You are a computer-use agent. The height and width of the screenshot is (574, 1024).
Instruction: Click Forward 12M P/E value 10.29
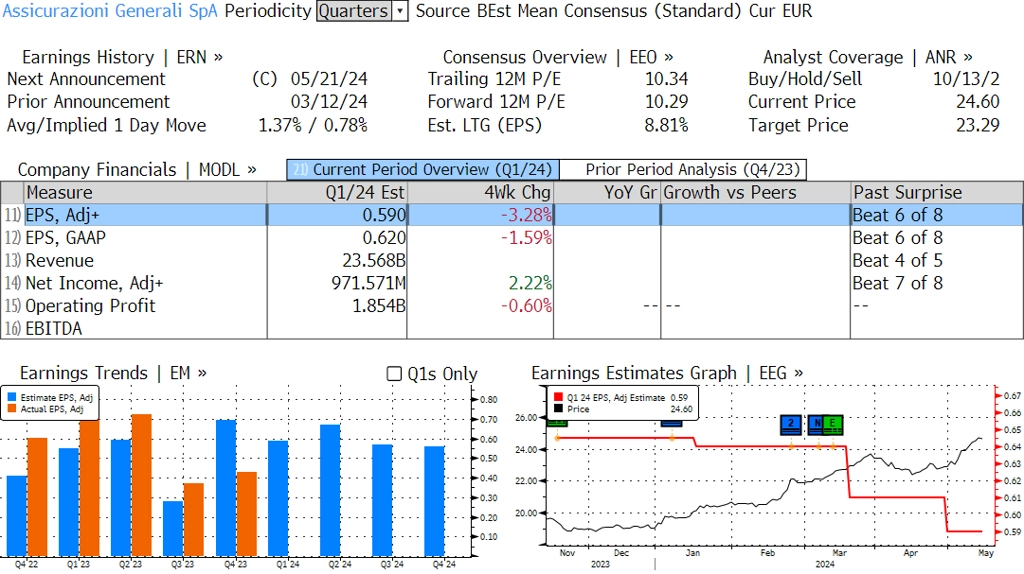pyautogui.click(x=667, y=102)
